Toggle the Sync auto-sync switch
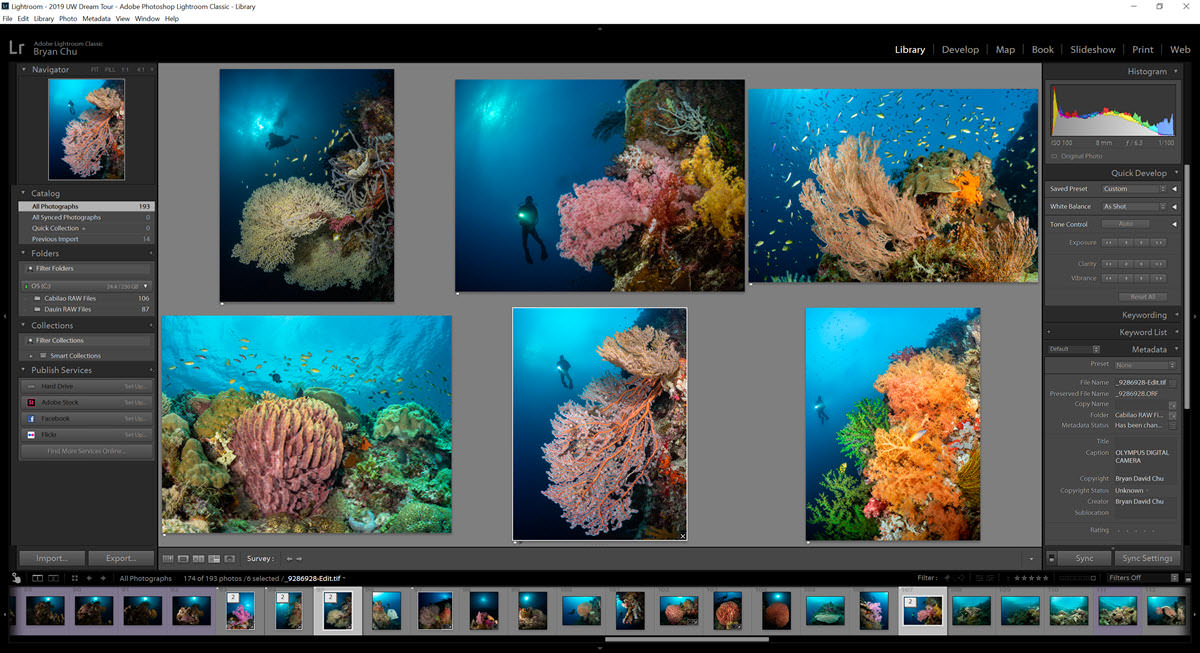1200x653 pixels. pyautogui.click(x=1052, y=559)
